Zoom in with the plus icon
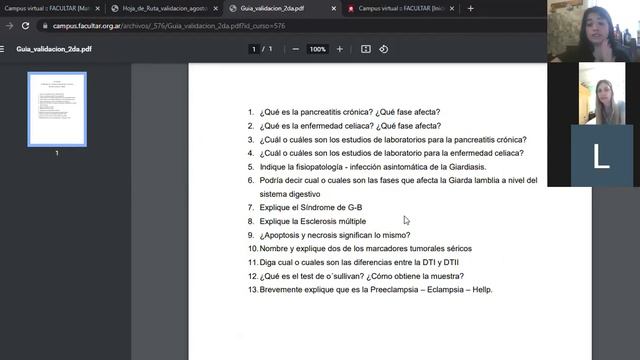 pos(340,49)
